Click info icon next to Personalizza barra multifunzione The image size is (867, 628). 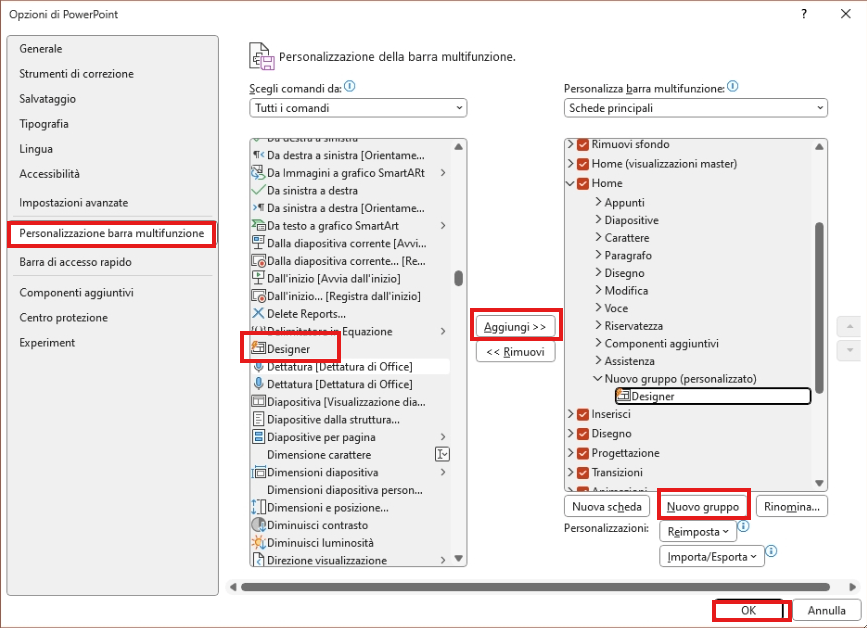[x=733, y=86]
